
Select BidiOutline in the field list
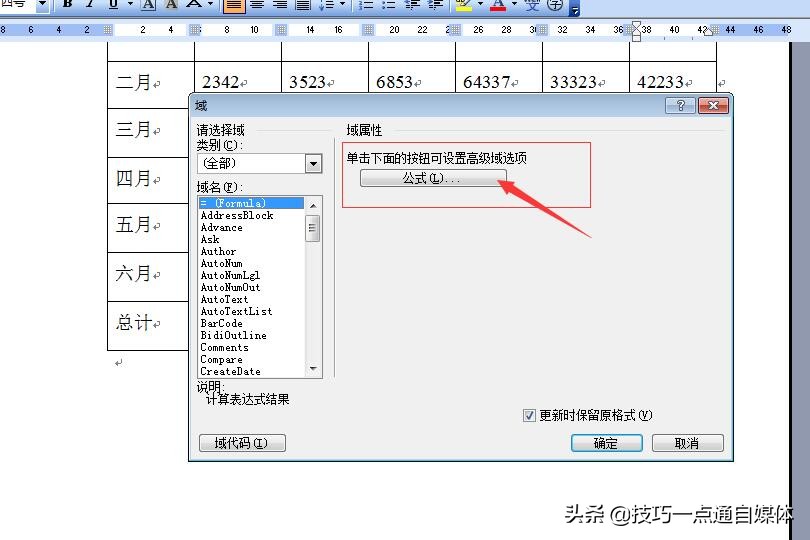click(251, 335)
